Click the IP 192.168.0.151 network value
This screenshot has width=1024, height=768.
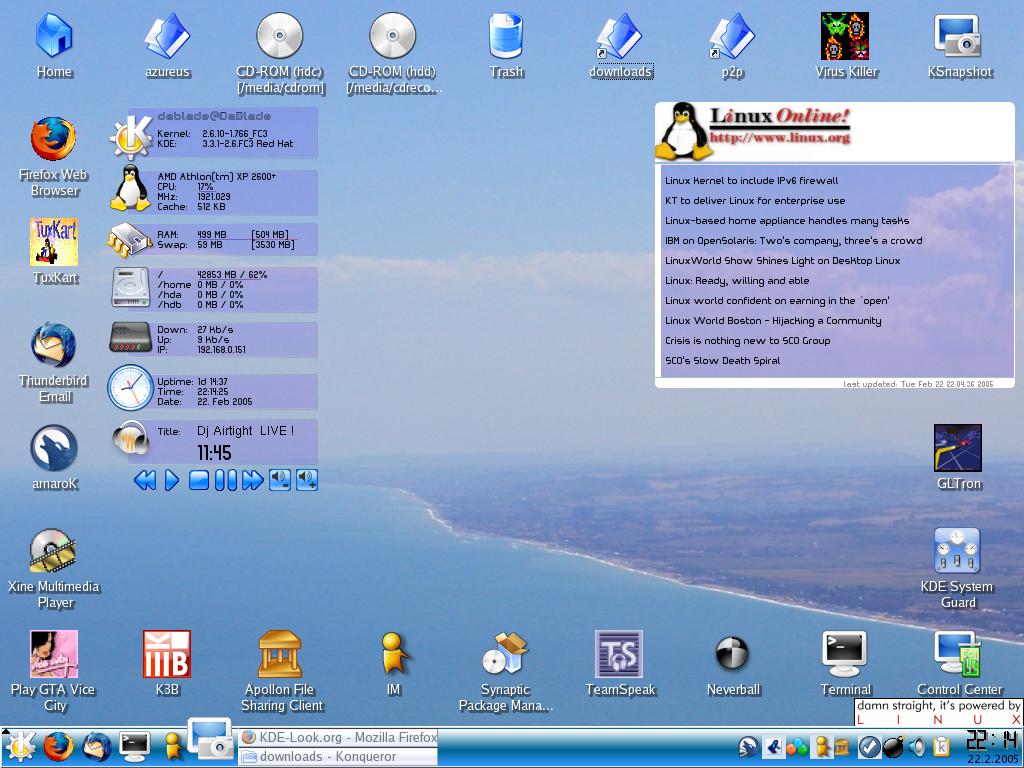point(221,350)
